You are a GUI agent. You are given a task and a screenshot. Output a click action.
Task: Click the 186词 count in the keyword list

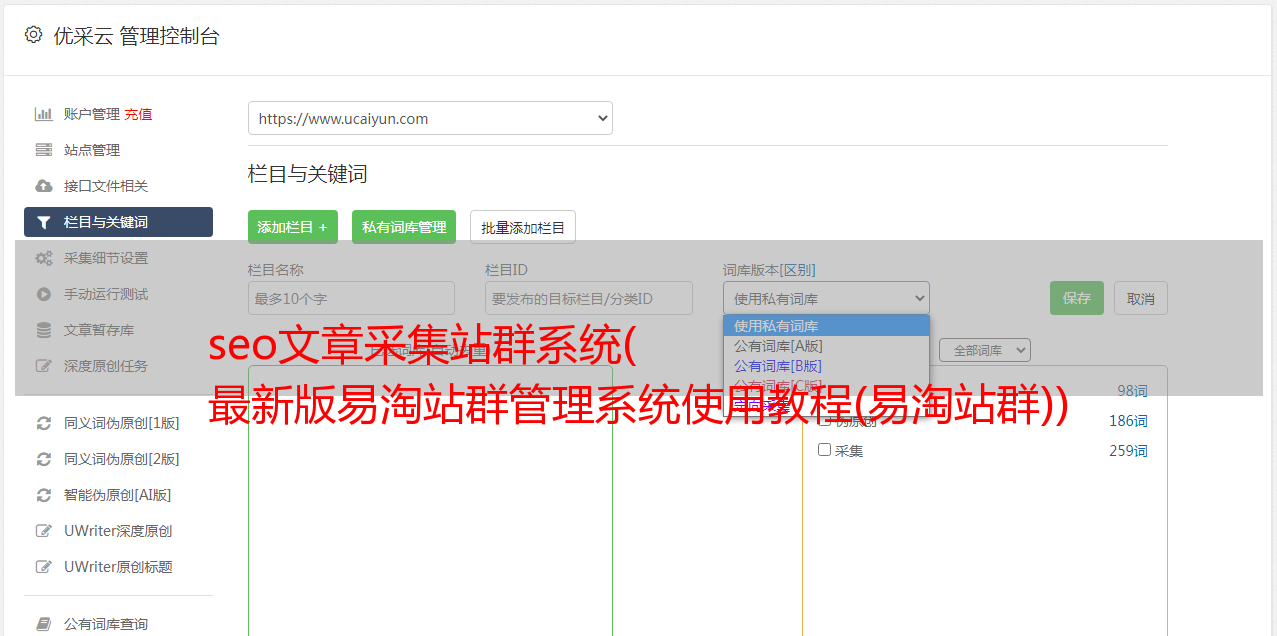click(x=1128, y=421)
